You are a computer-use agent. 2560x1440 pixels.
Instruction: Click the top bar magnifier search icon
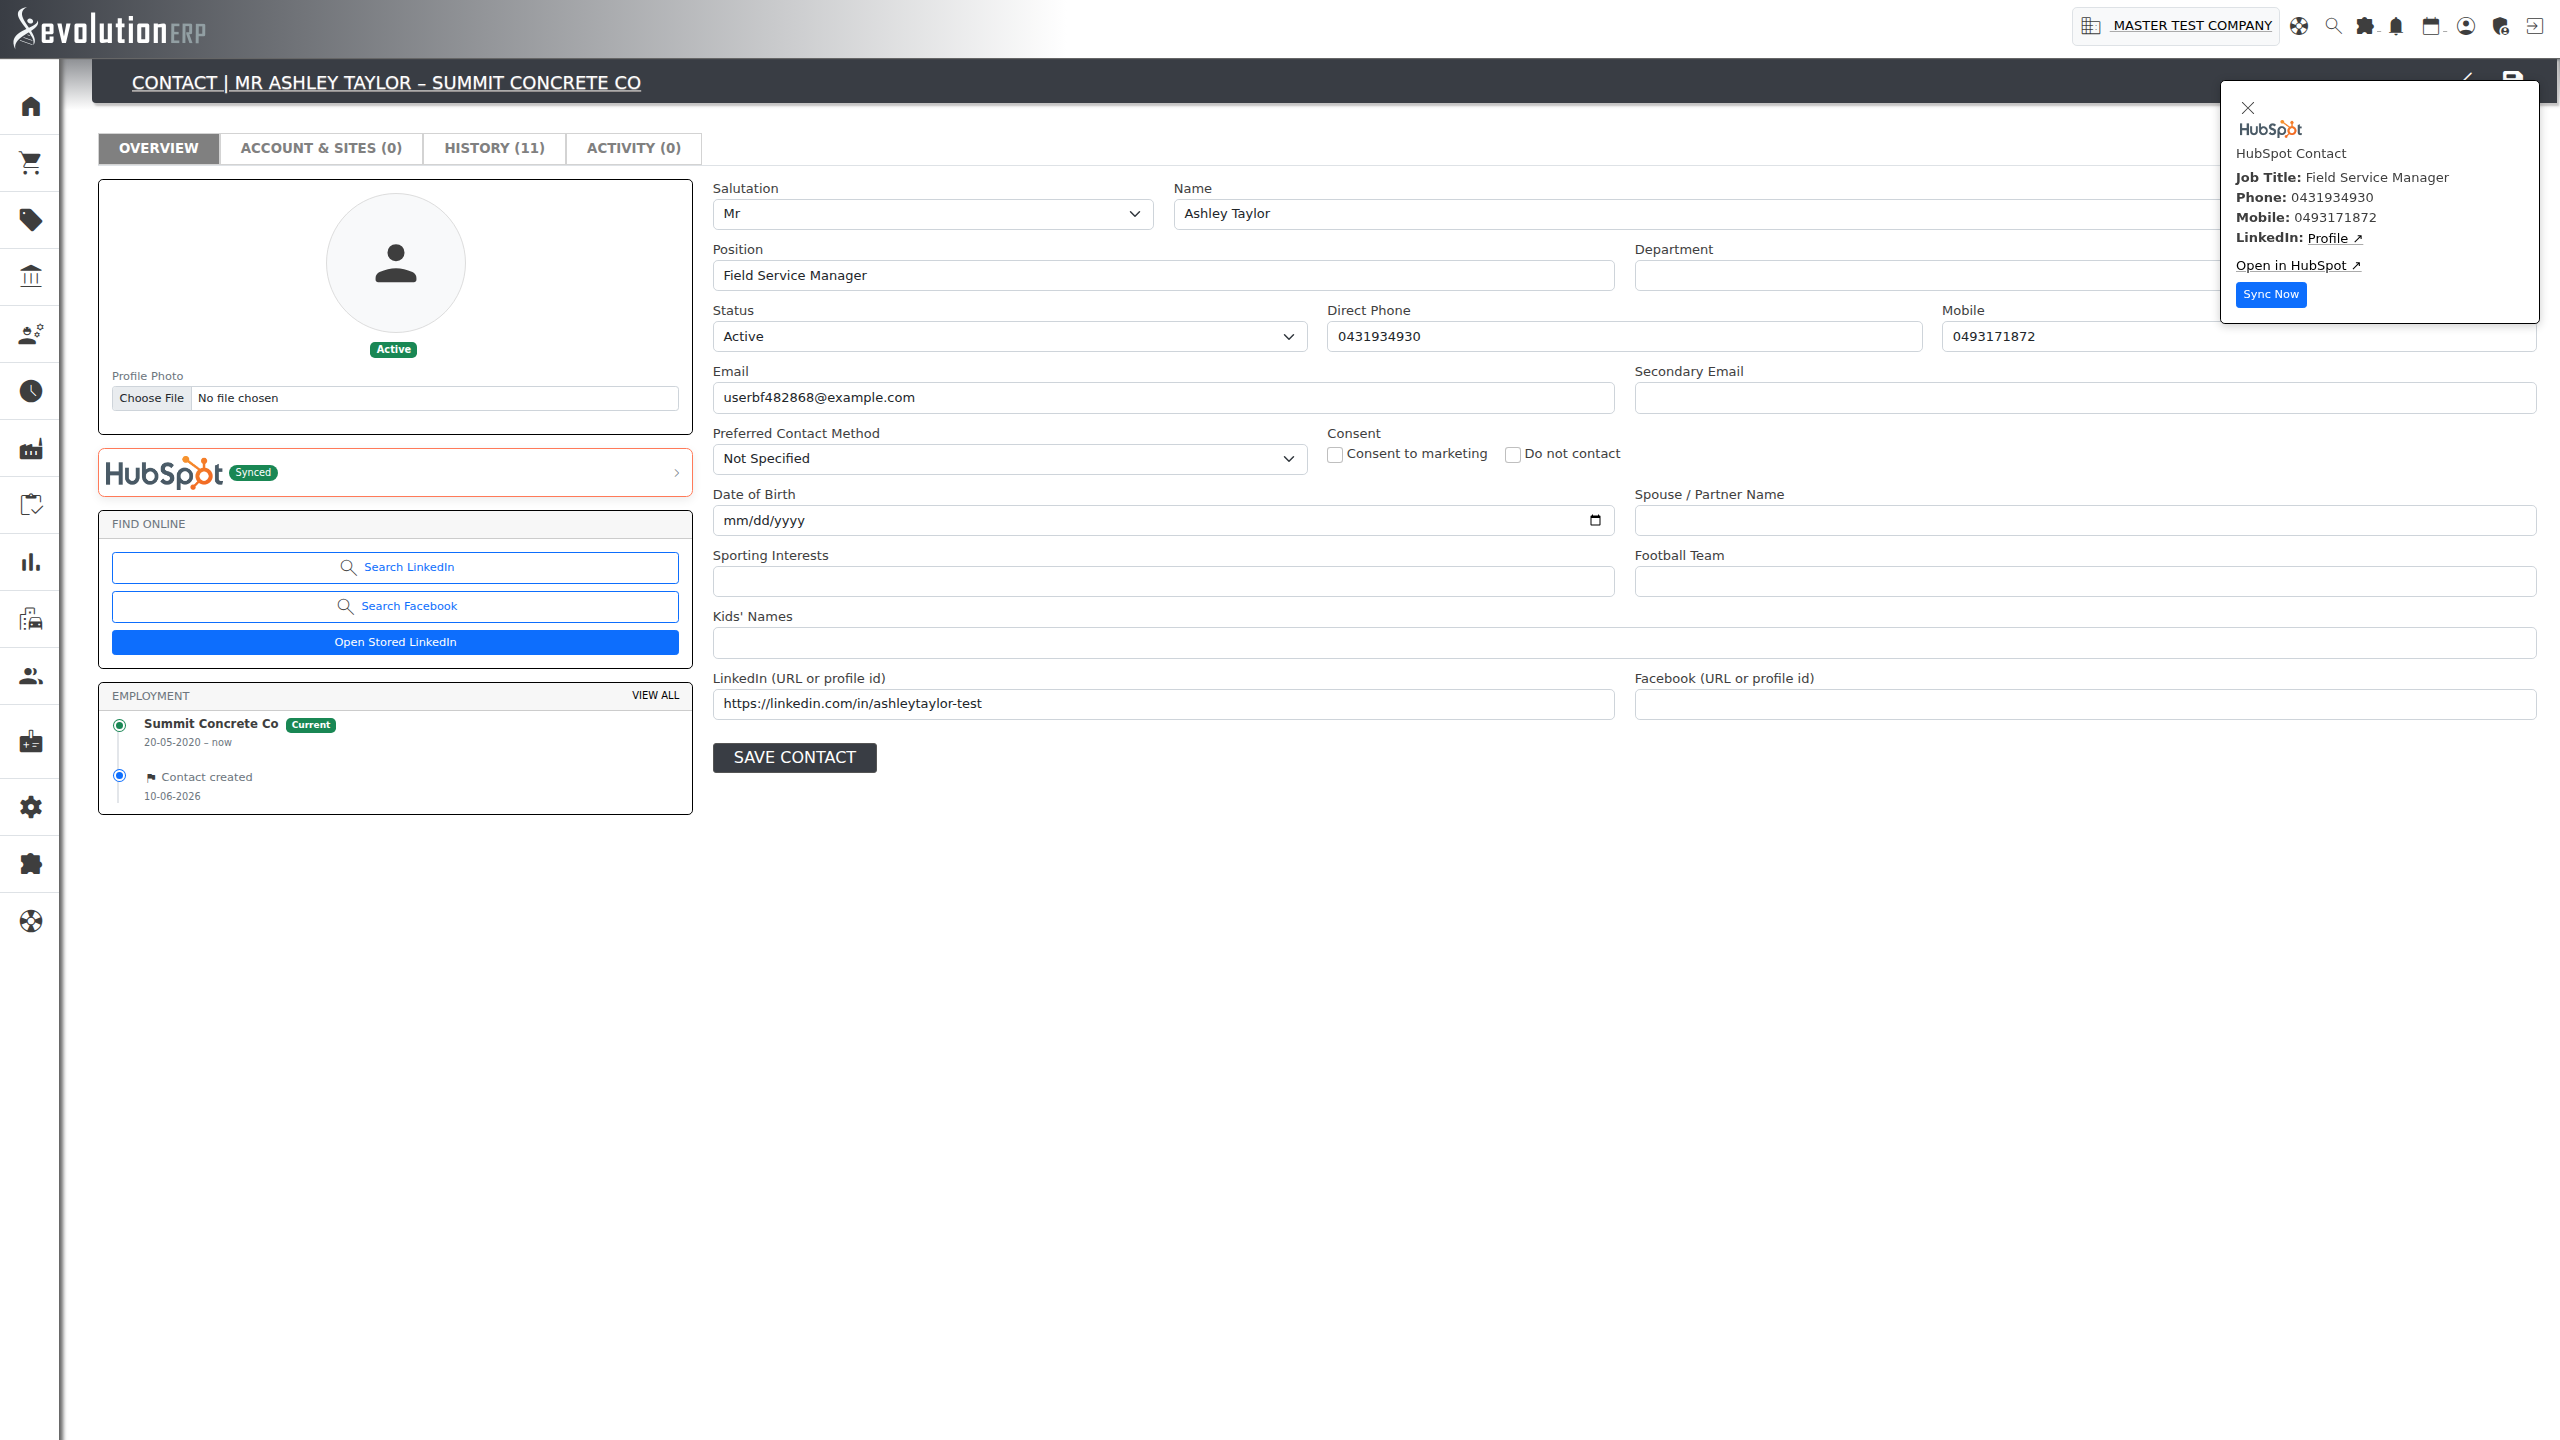[2333, 26]
